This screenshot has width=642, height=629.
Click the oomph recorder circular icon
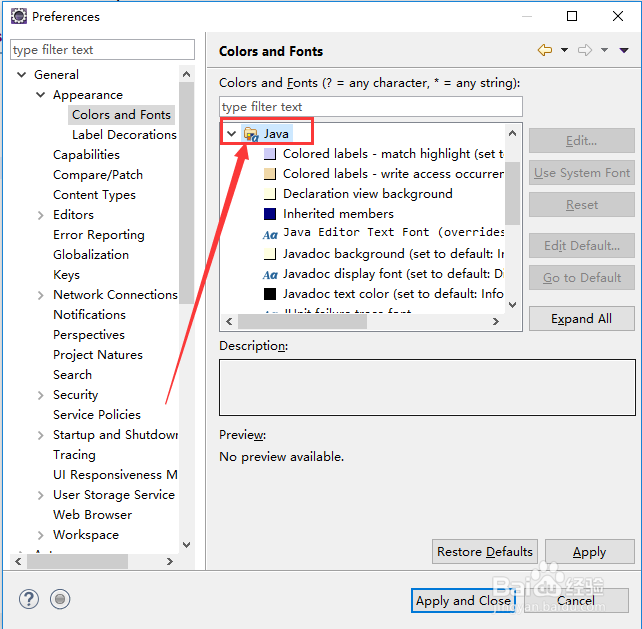pyautogui.click(x=60, y=600)
